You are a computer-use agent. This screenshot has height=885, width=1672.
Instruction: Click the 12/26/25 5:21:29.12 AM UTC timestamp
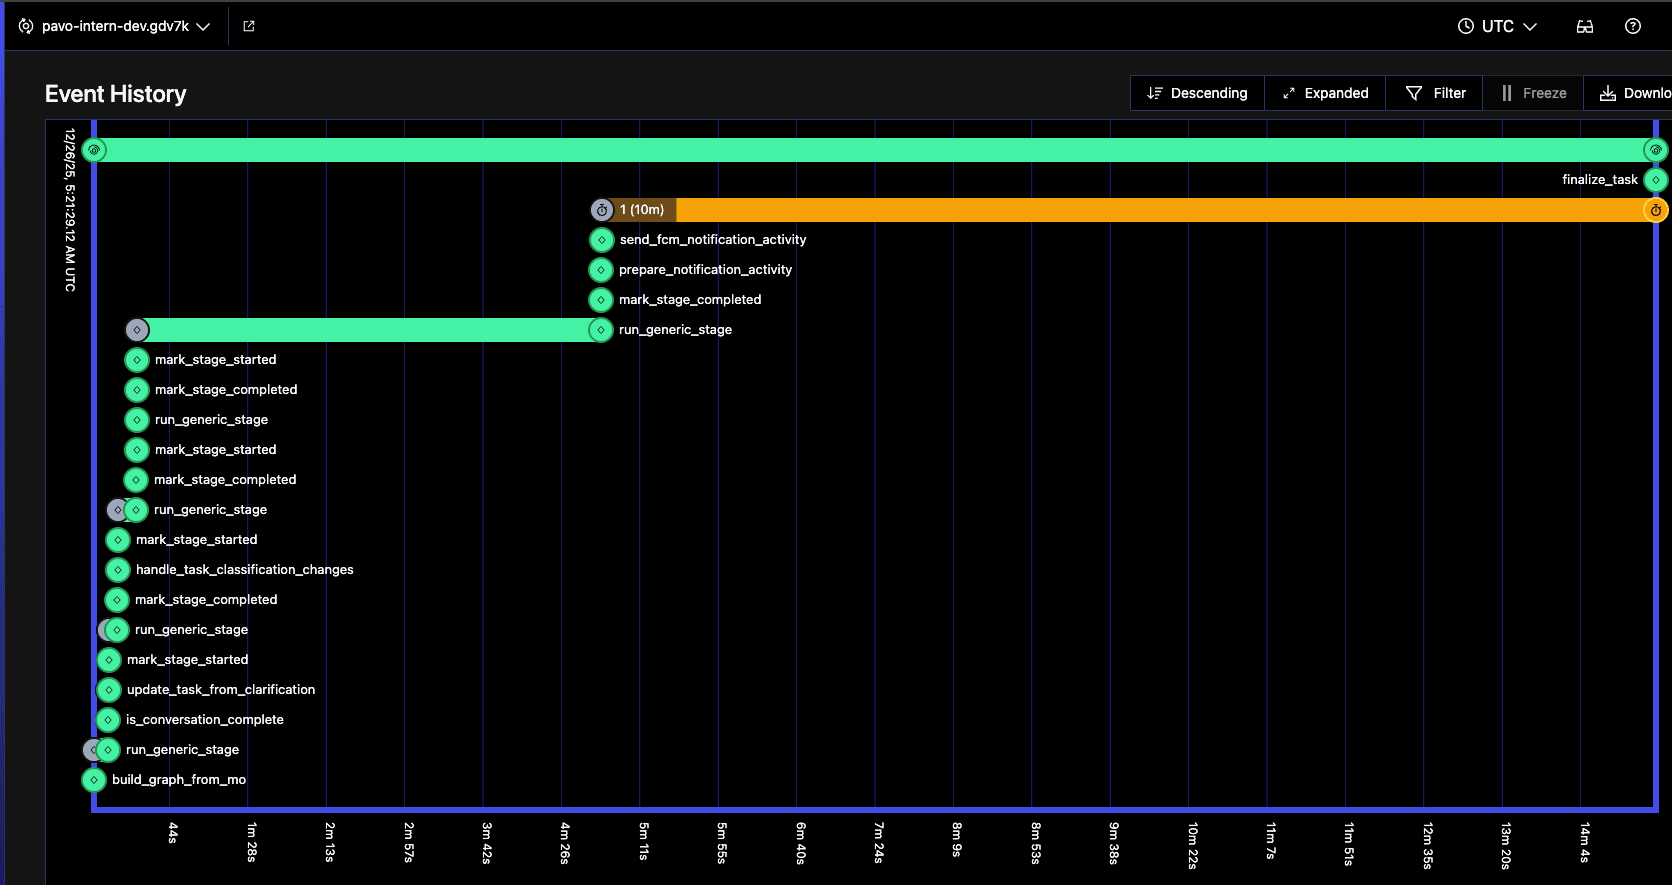[70, 210]
